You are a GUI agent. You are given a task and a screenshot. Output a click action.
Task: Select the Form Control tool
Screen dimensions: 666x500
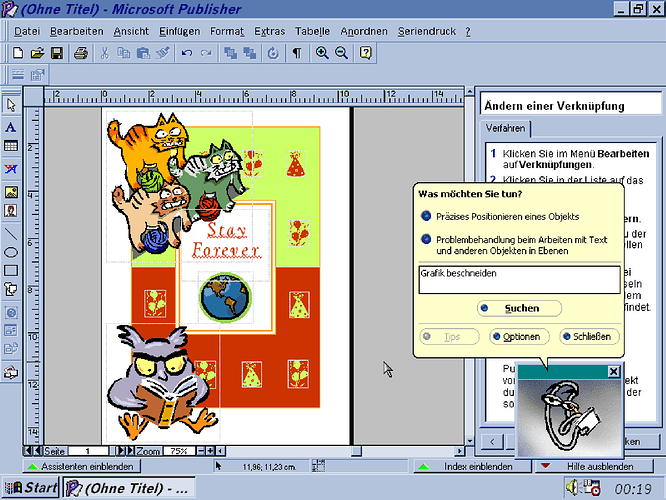[11, 331]
